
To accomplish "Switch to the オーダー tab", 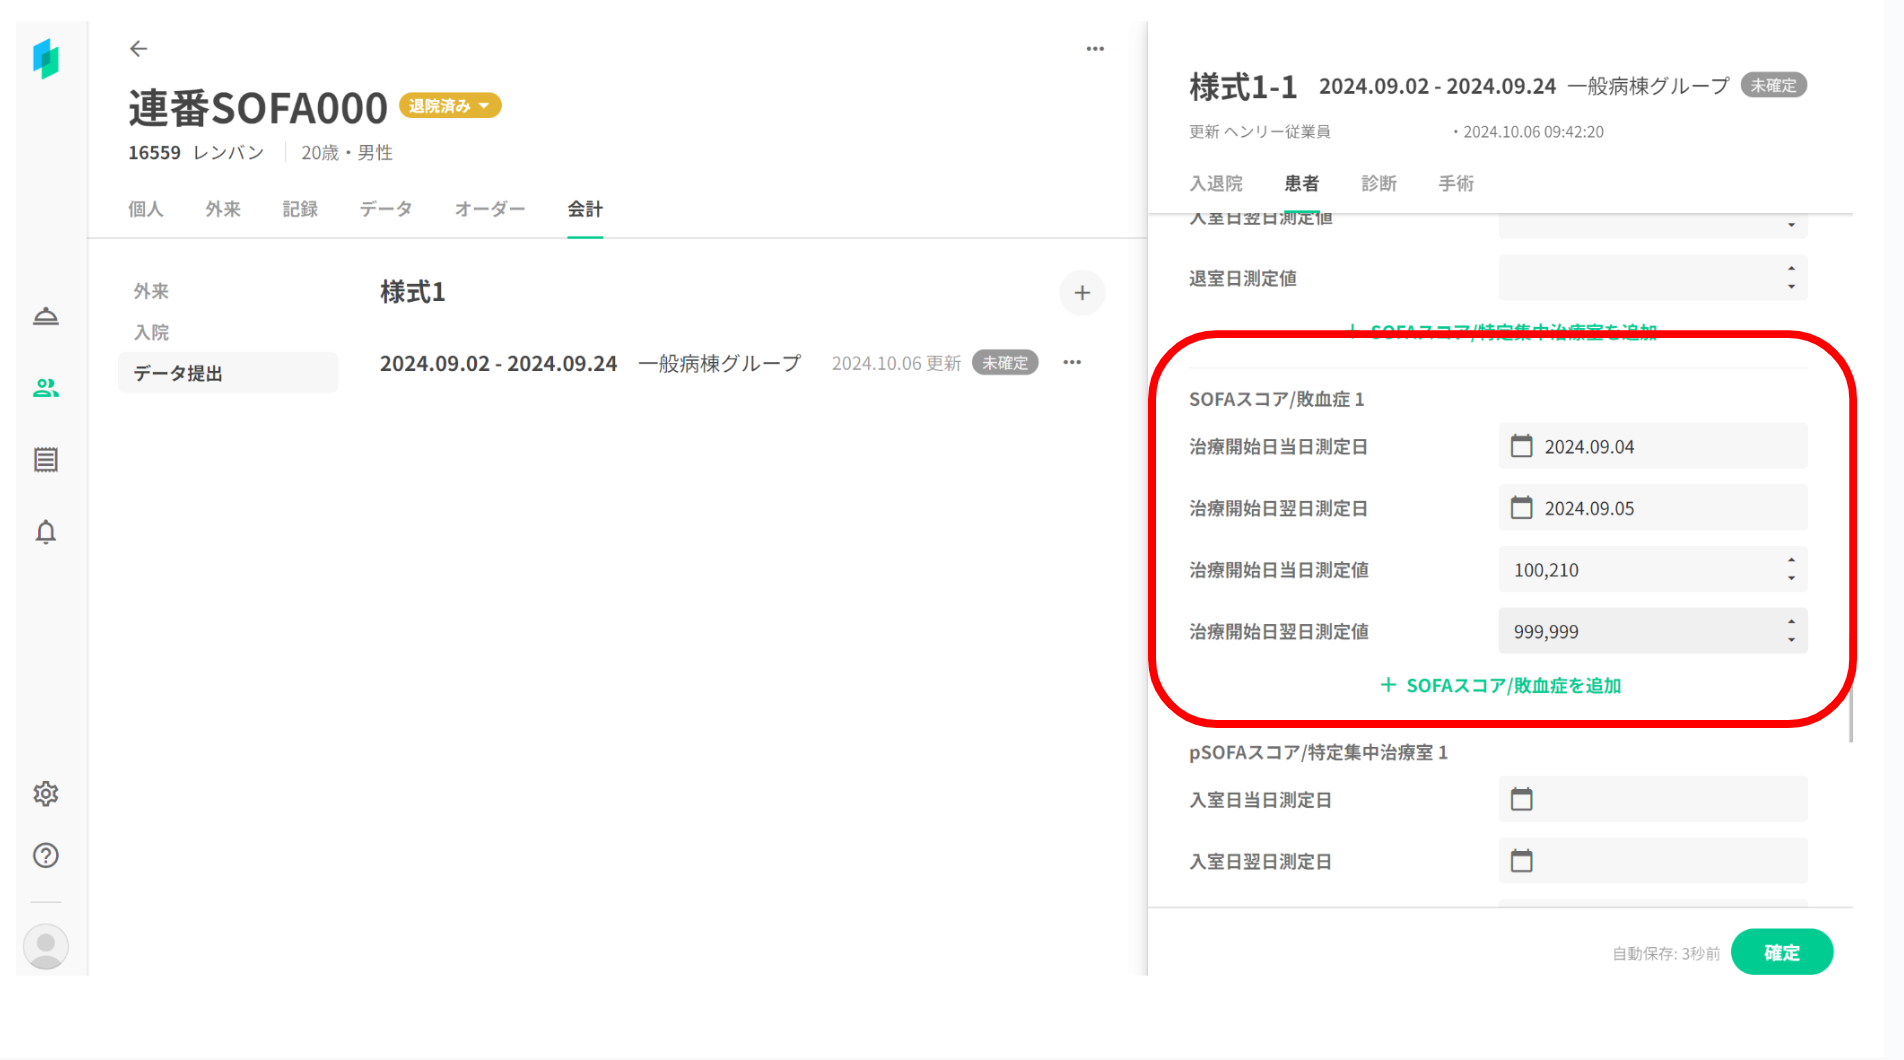I will pos(489,209).
